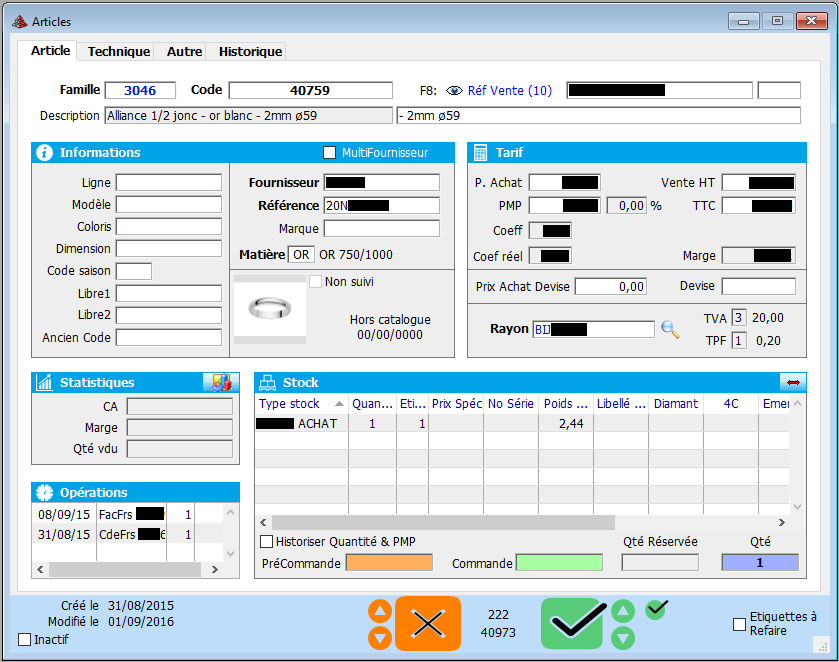Click the Prix Spéc column header
Viewport: 839px width, 662px height.
coord(456,404)
